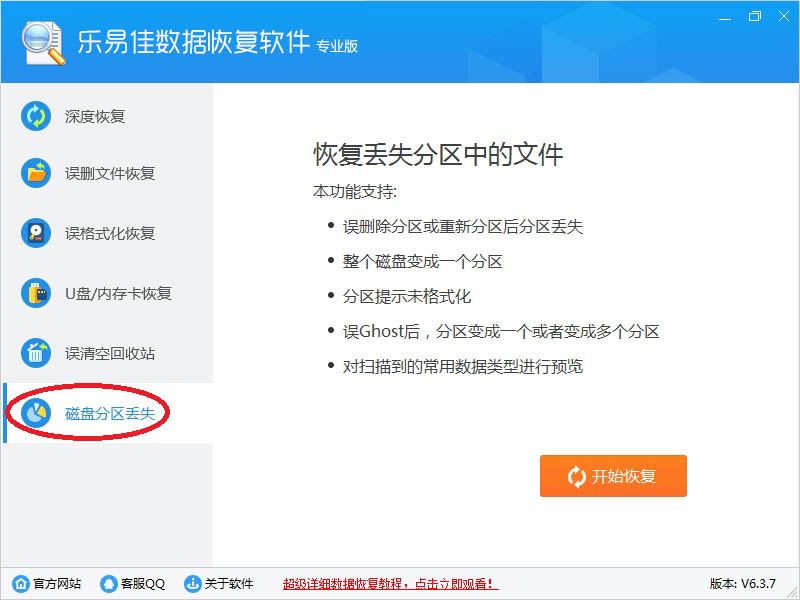Viewport: 800px width, 600px height.
Task: Click the U盘/内存卡恢复 USB drive icon
Action: pos(36,293)
